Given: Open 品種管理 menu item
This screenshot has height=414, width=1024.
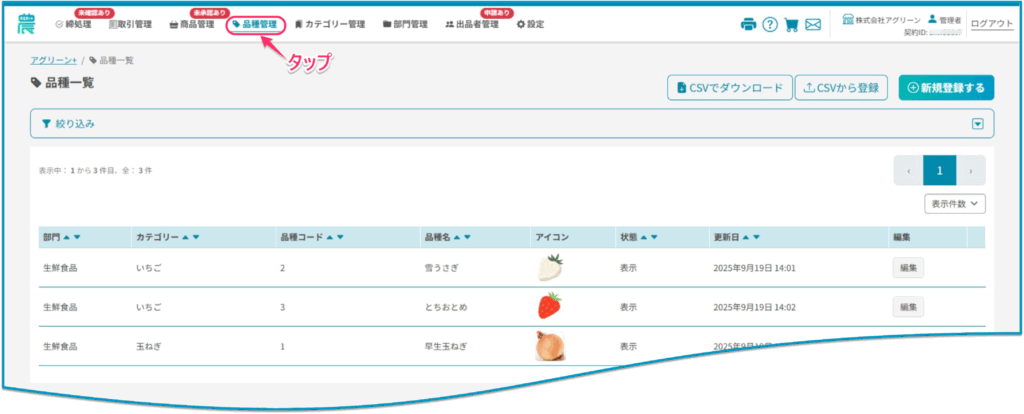Looking at the screenshot, I should (255, 24).
